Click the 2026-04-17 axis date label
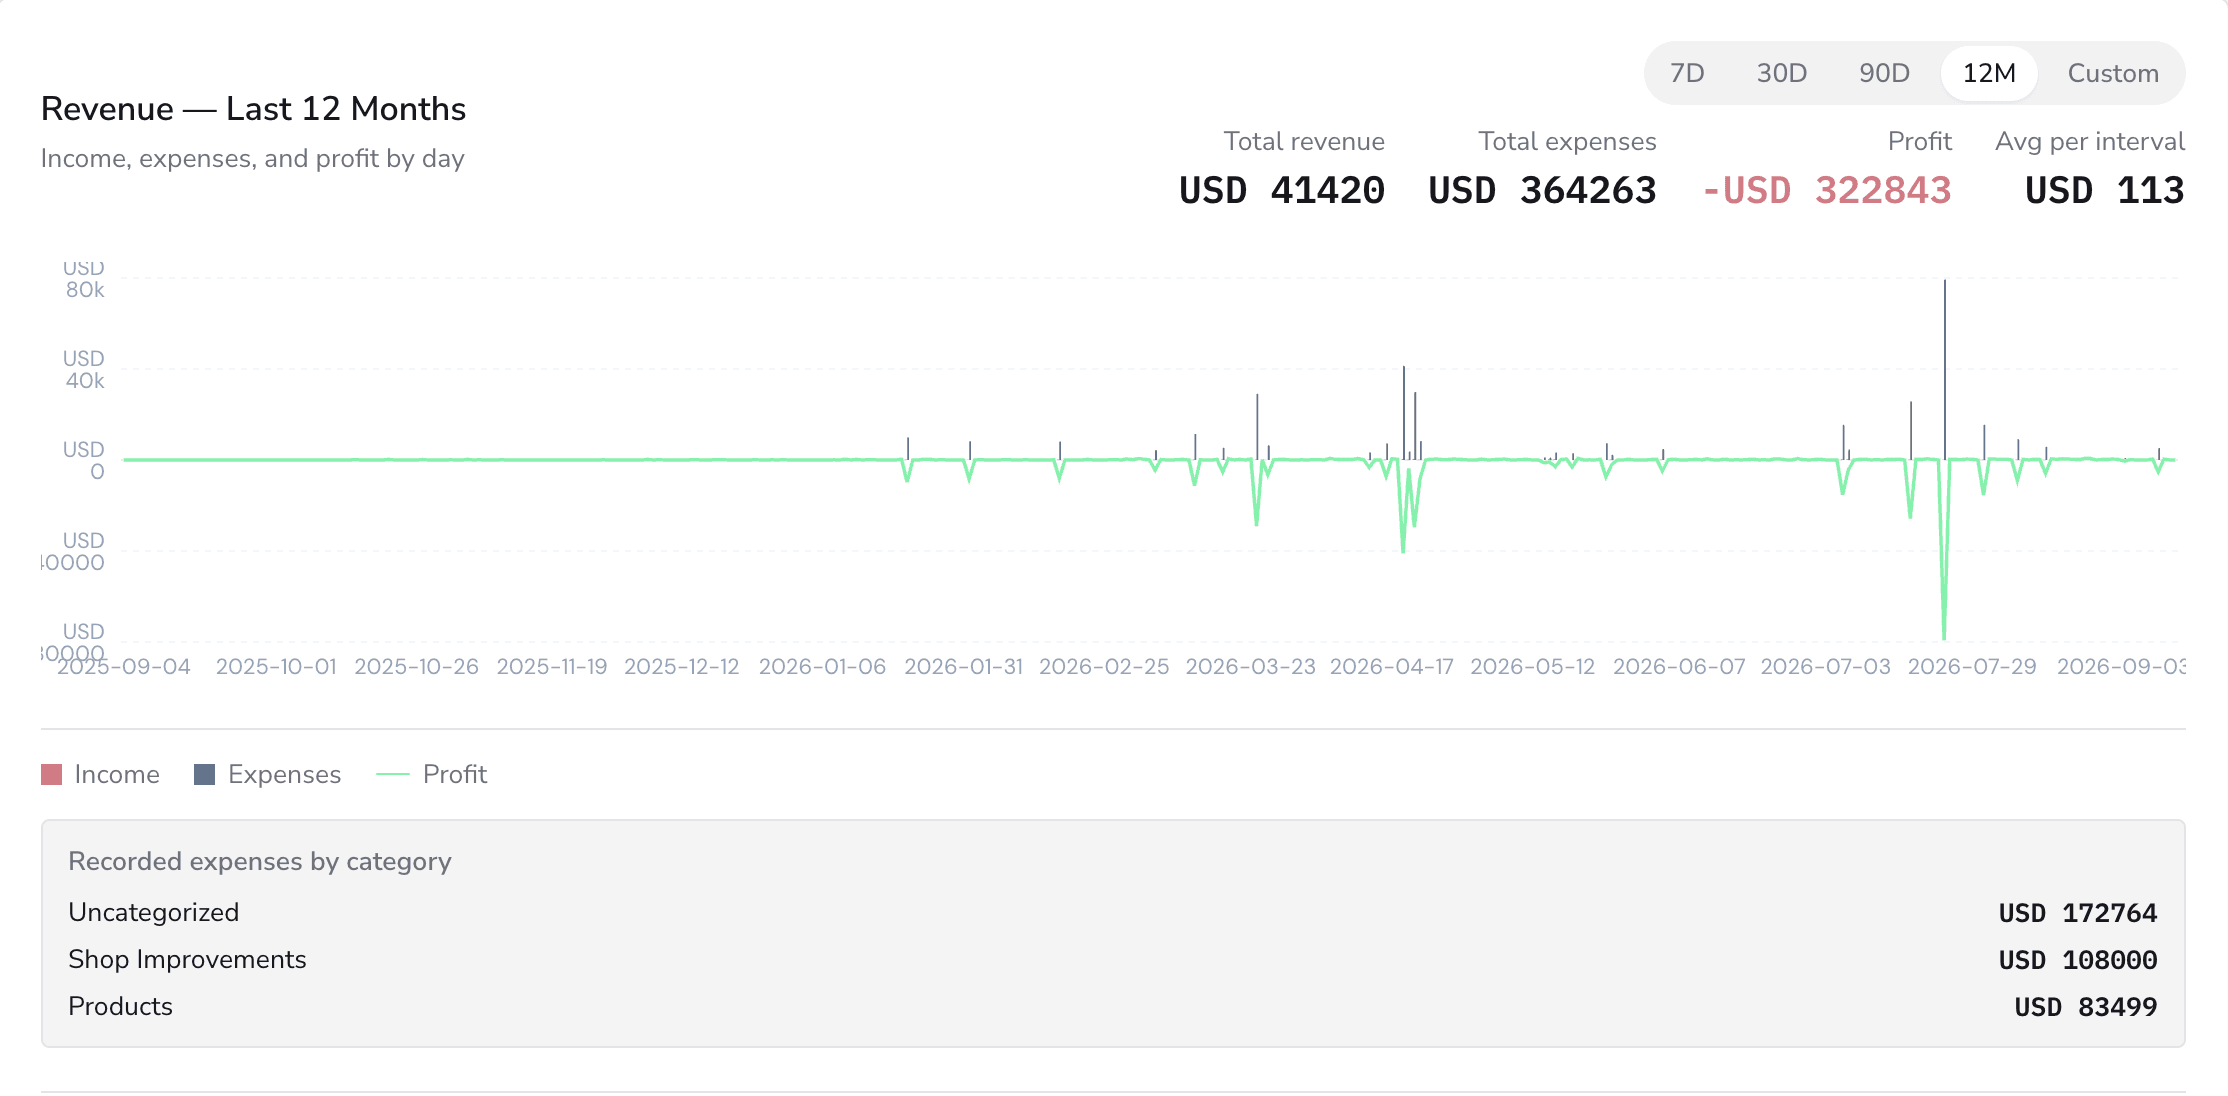The width and height of the screenshot is (2228, 1096). pos(1391,666)
